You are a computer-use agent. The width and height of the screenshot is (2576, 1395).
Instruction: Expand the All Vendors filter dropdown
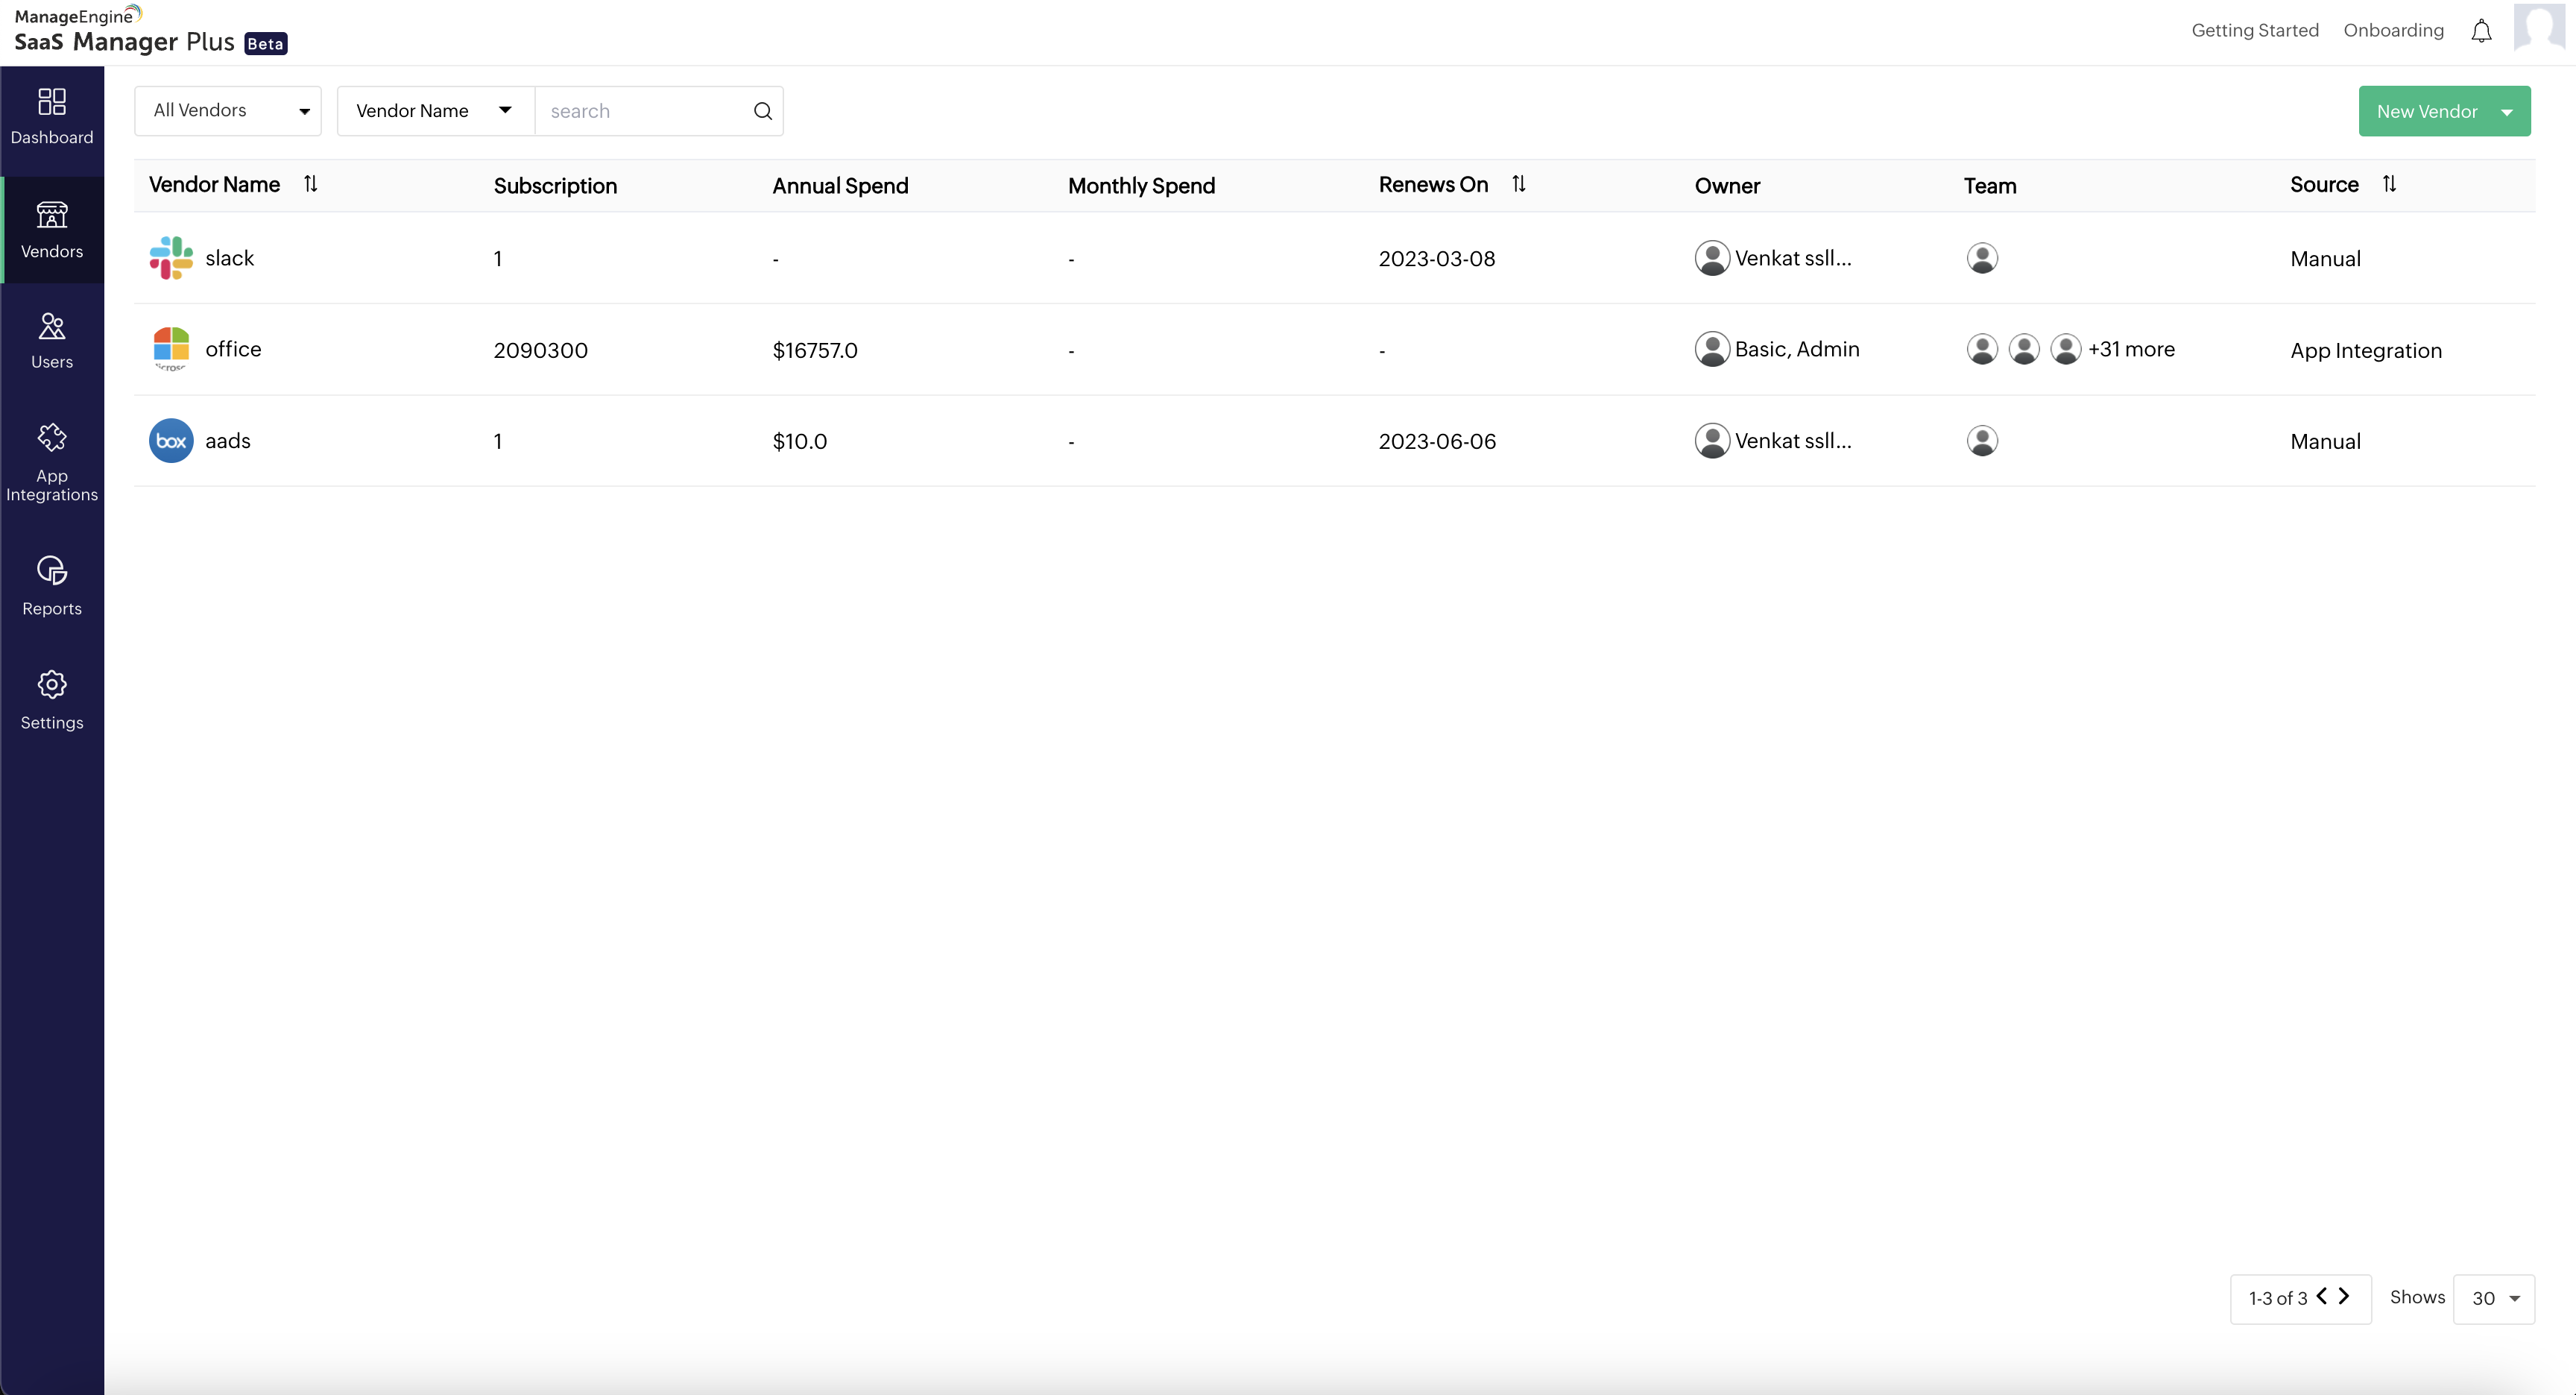[x=228, y=111]
